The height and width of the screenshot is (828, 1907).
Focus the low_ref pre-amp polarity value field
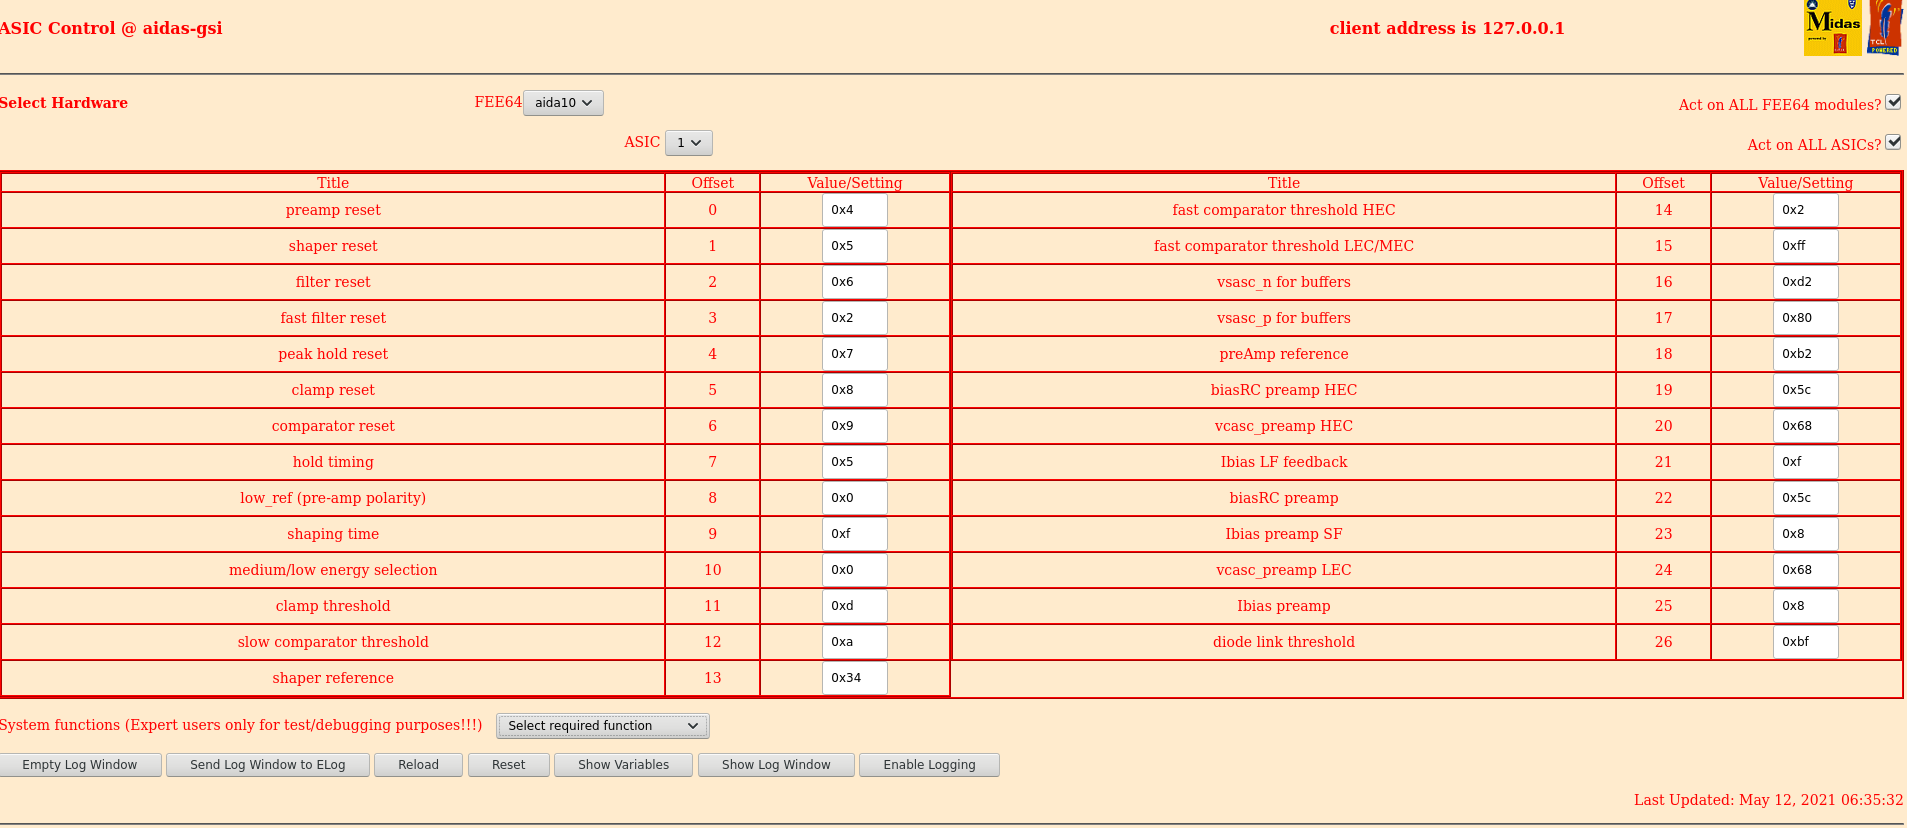pyautogui.click(x=855, y=498)
